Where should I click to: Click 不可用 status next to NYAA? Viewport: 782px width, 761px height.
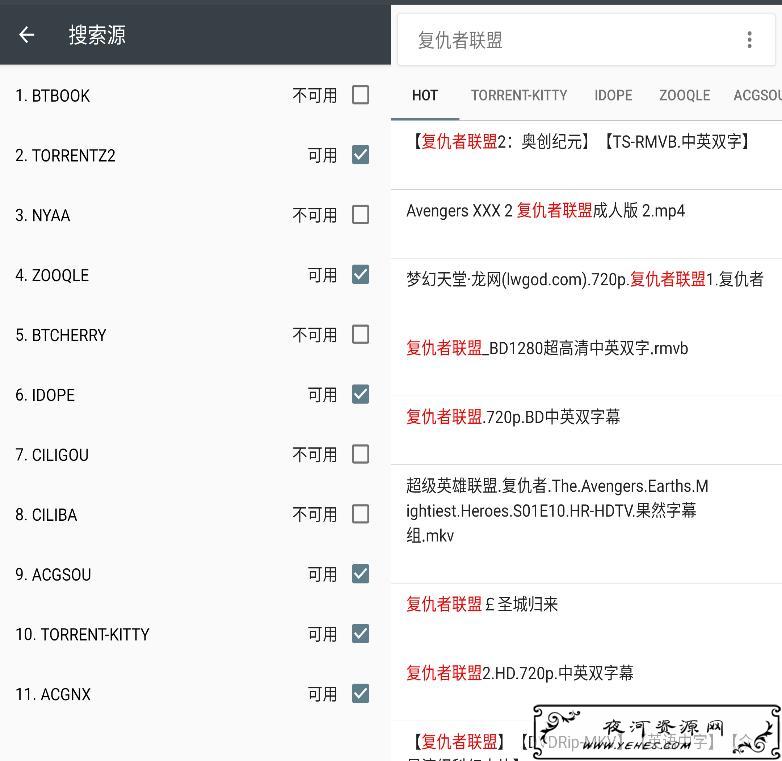coord(315,215)
